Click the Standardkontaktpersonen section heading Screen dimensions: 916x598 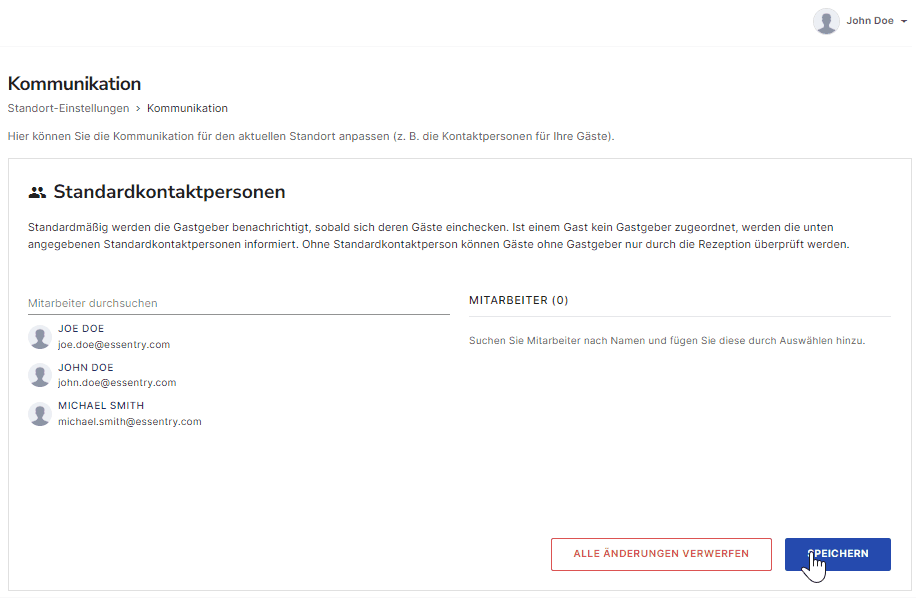[x=169, y=192]
